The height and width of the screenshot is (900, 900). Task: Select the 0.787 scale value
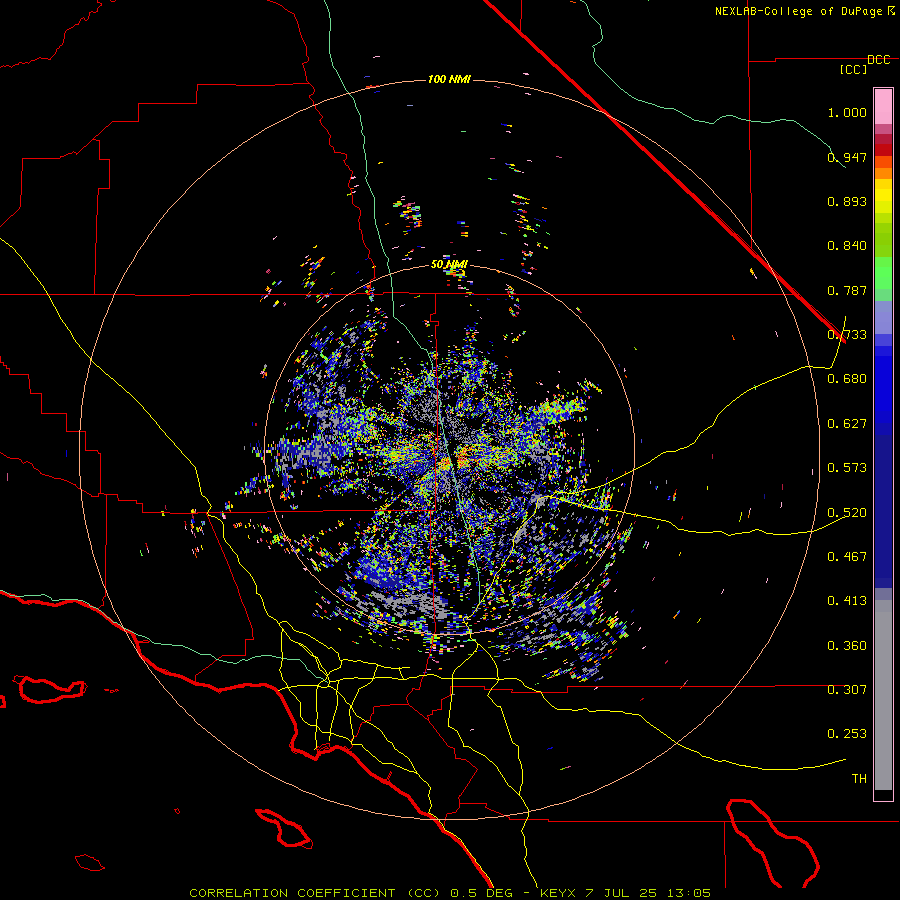coord(847,290)
